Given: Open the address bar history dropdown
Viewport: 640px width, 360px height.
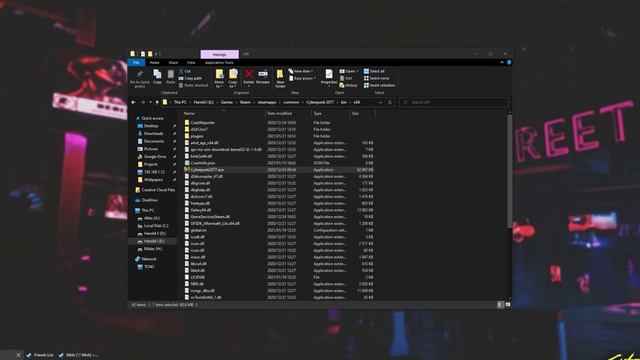Looking at the screenshot, I should point(380,102).
